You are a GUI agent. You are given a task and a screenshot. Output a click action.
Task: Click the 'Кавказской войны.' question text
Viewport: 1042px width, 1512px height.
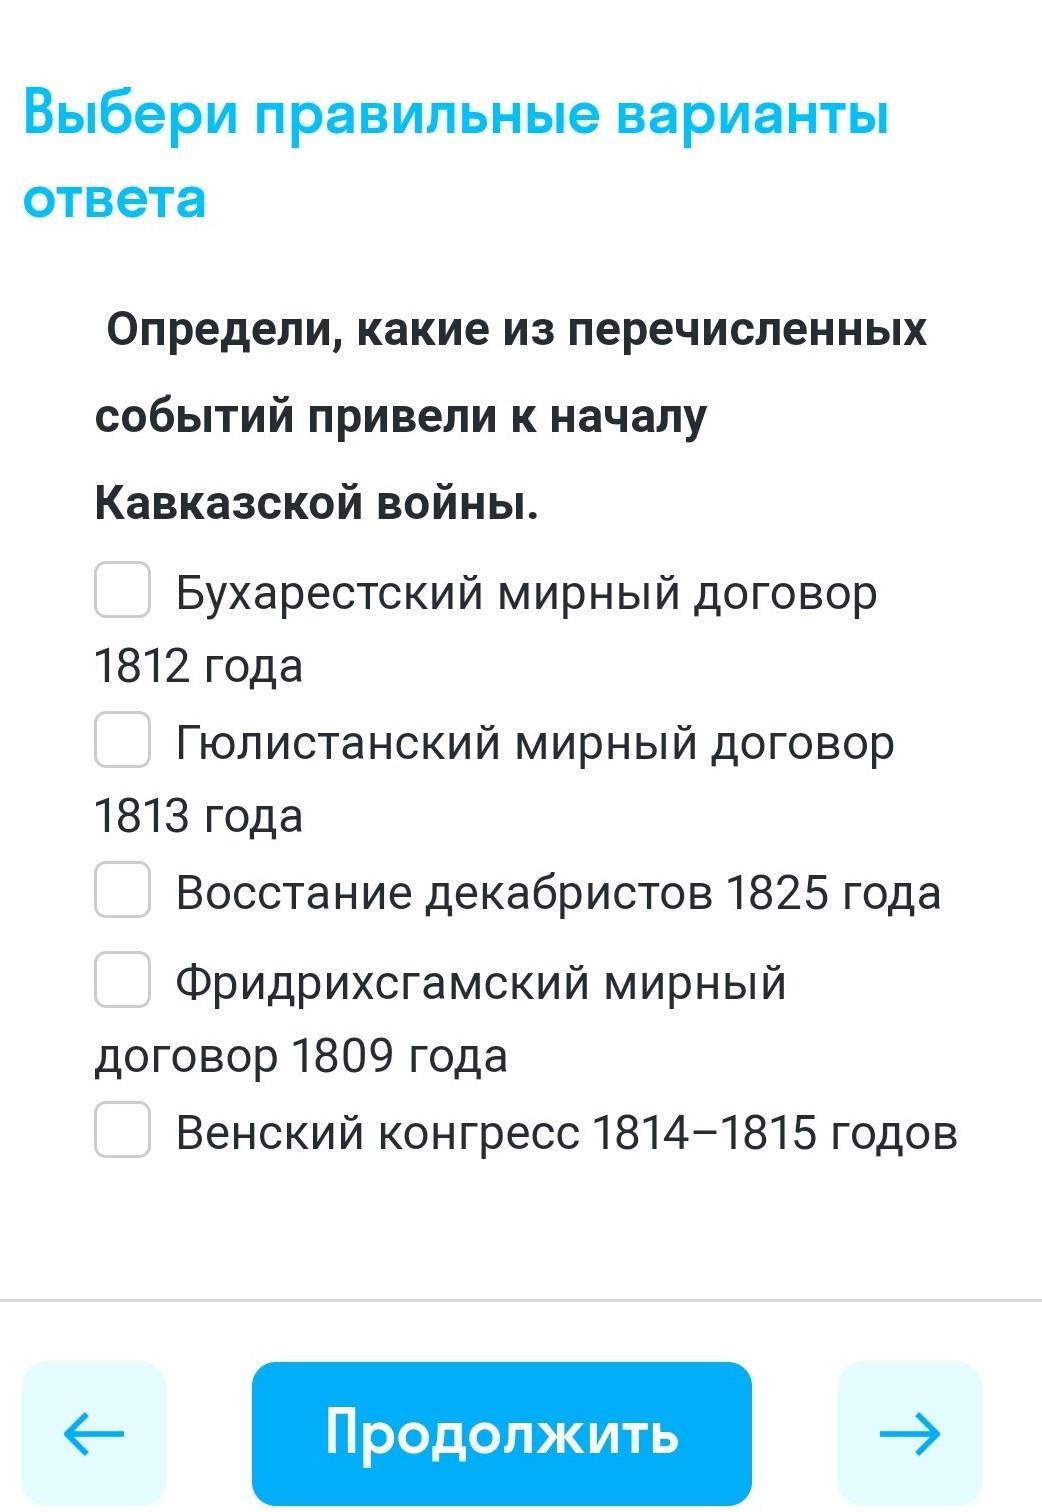click(317, 503)
